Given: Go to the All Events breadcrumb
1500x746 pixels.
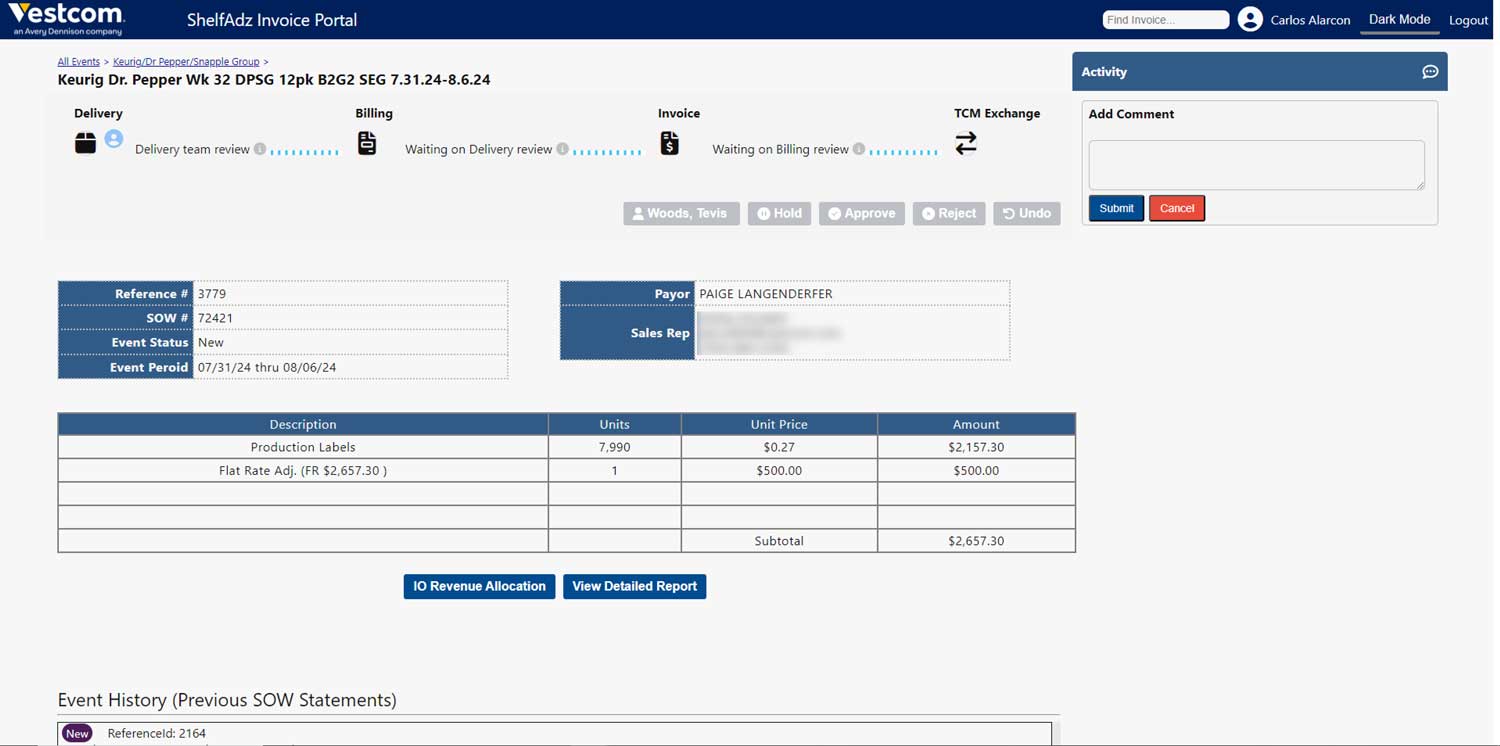Looking at the screenshot, I should 79,62.
